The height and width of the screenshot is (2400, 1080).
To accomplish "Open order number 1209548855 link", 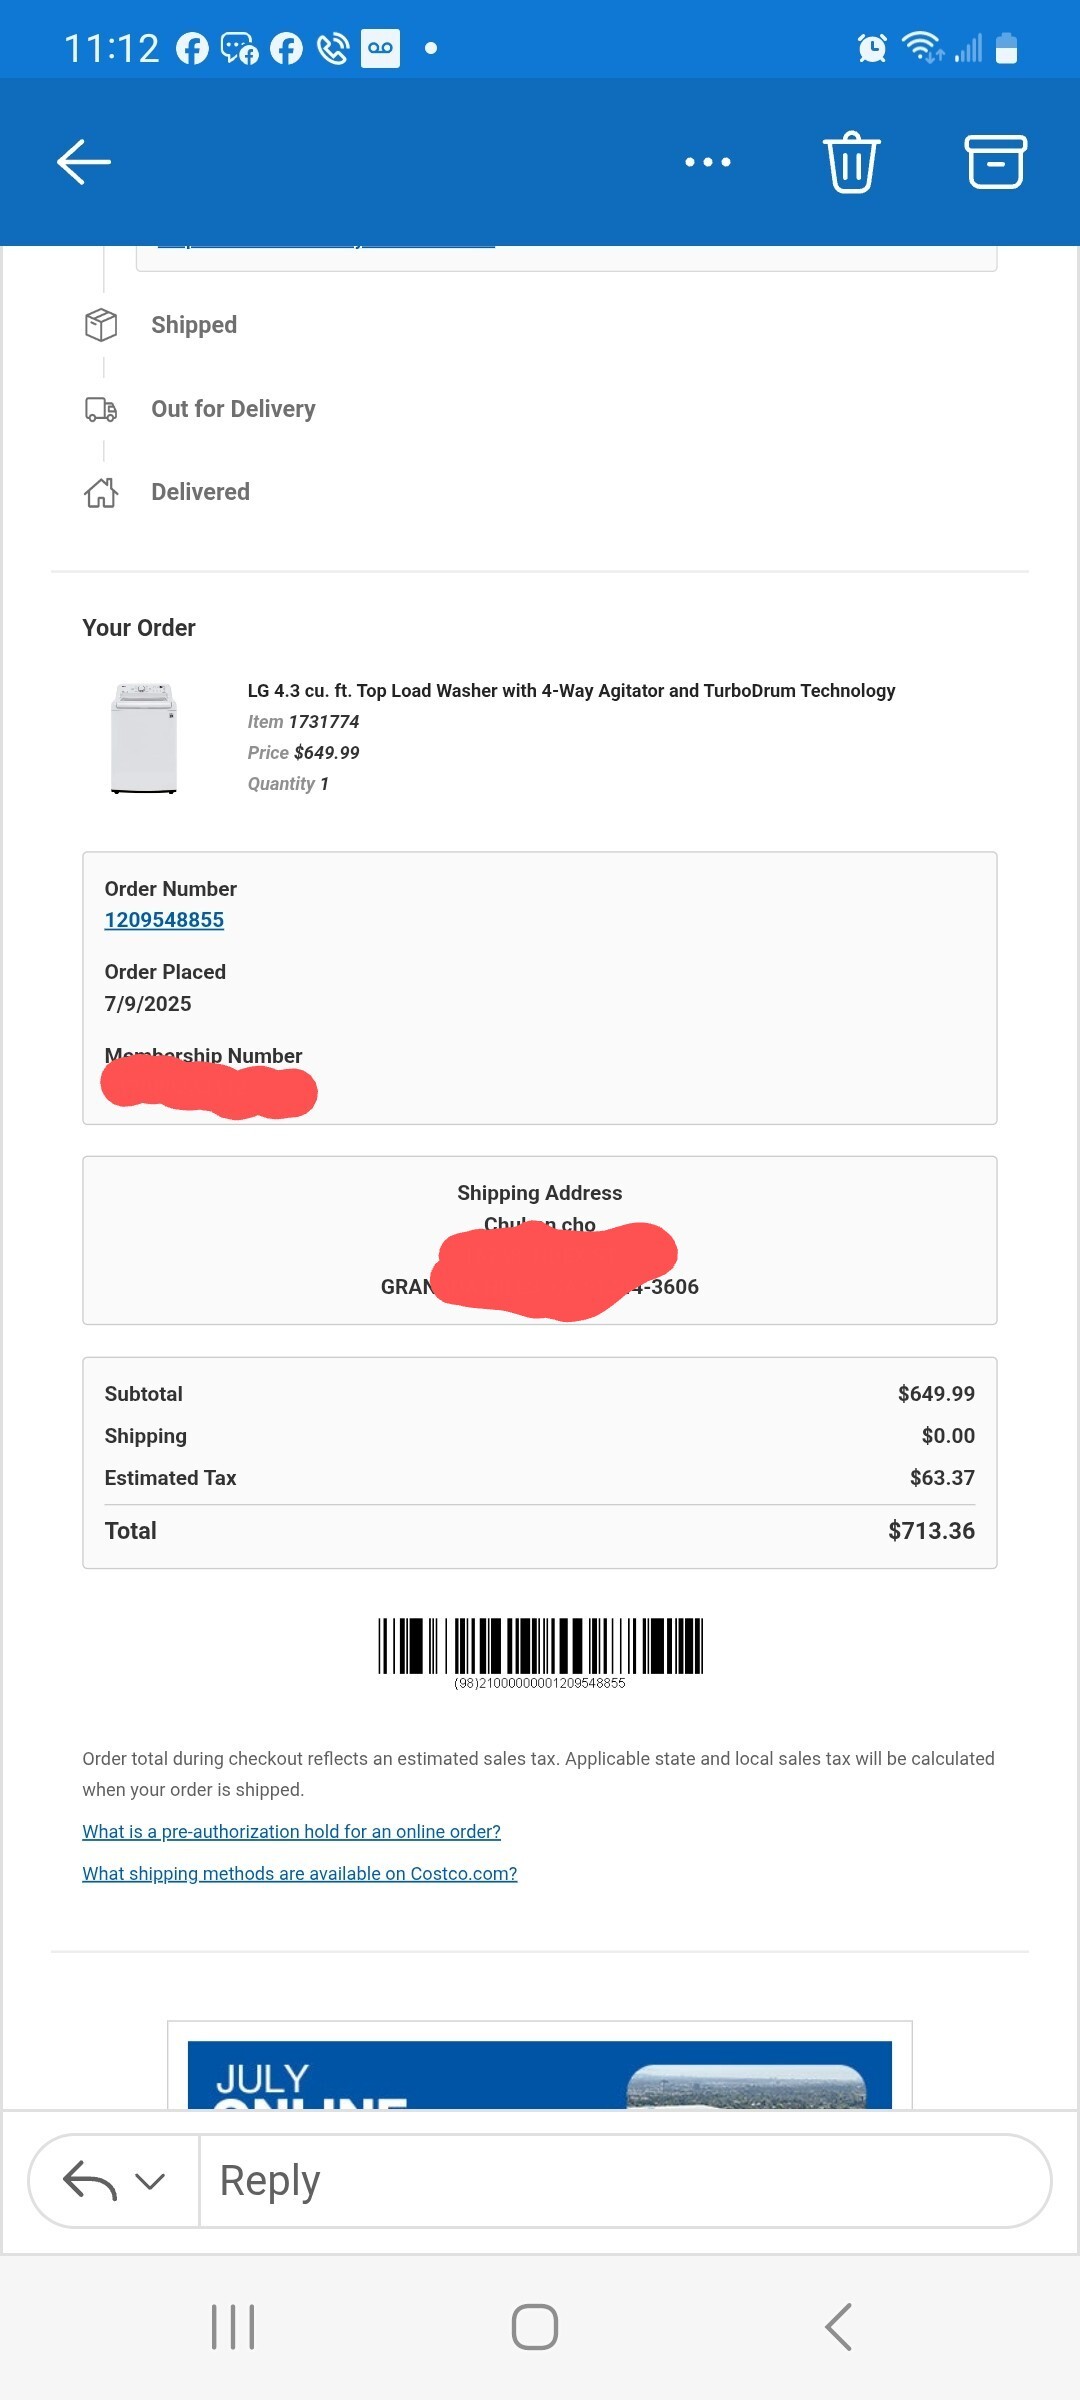I will [x=164, y=920].
